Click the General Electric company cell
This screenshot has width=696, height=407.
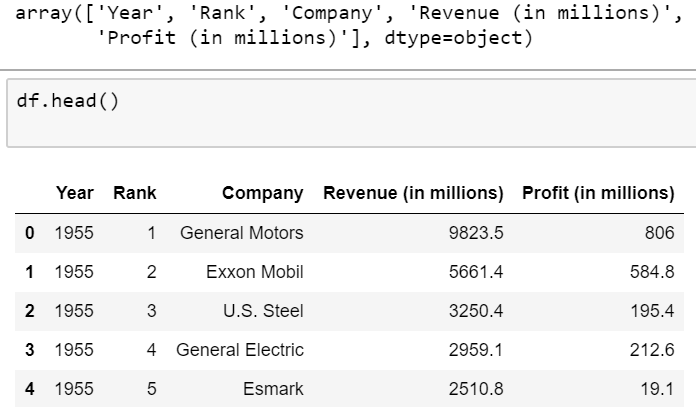(240, 350)
